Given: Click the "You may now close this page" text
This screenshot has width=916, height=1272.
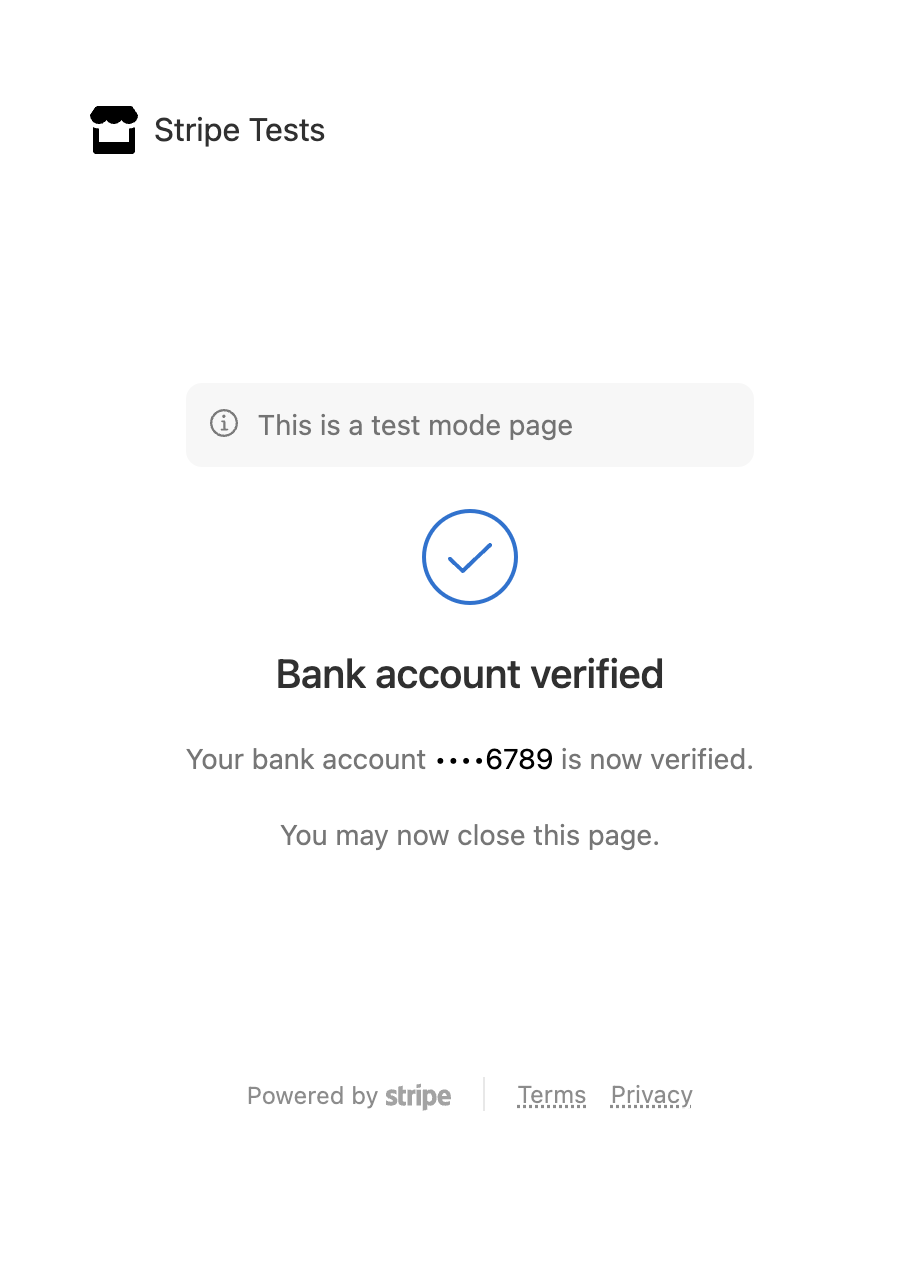Looking at the screenshot, I should 470,835.
